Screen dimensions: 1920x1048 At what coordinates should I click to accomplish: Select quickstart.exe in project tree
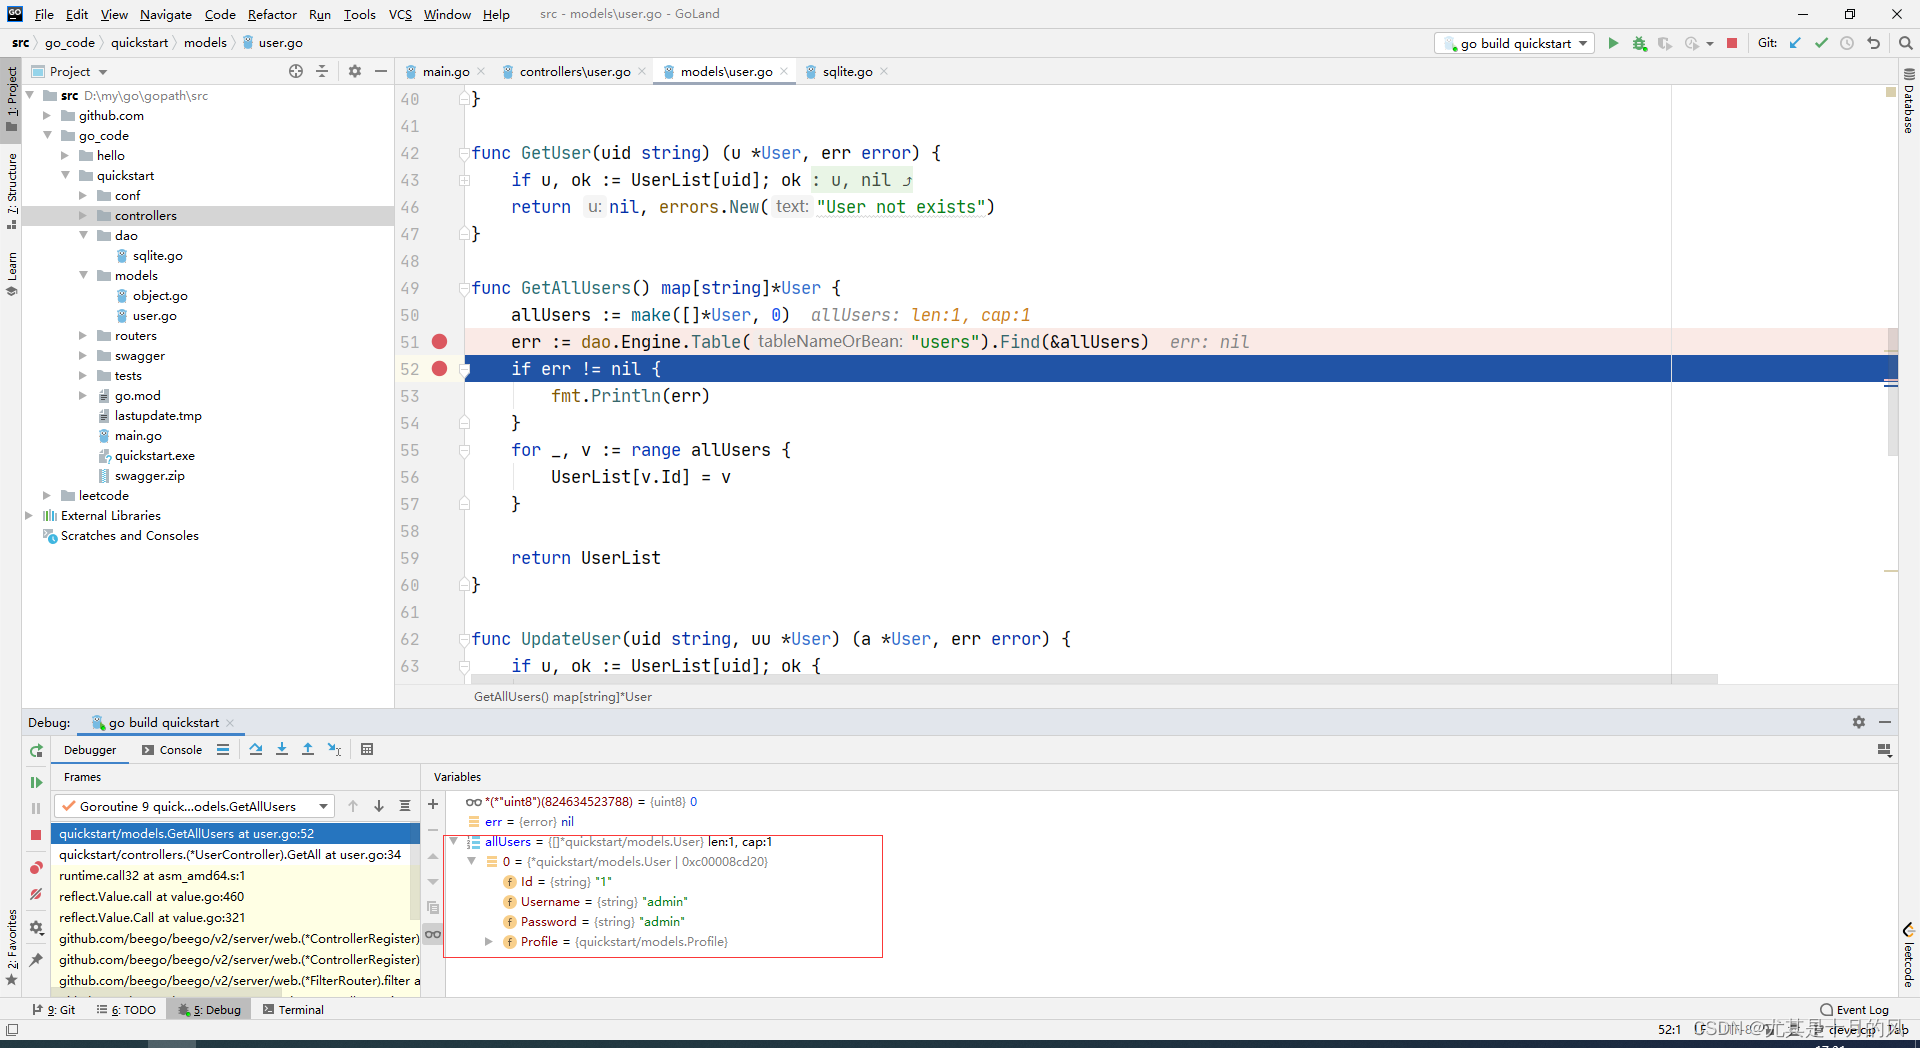[154, 456]
